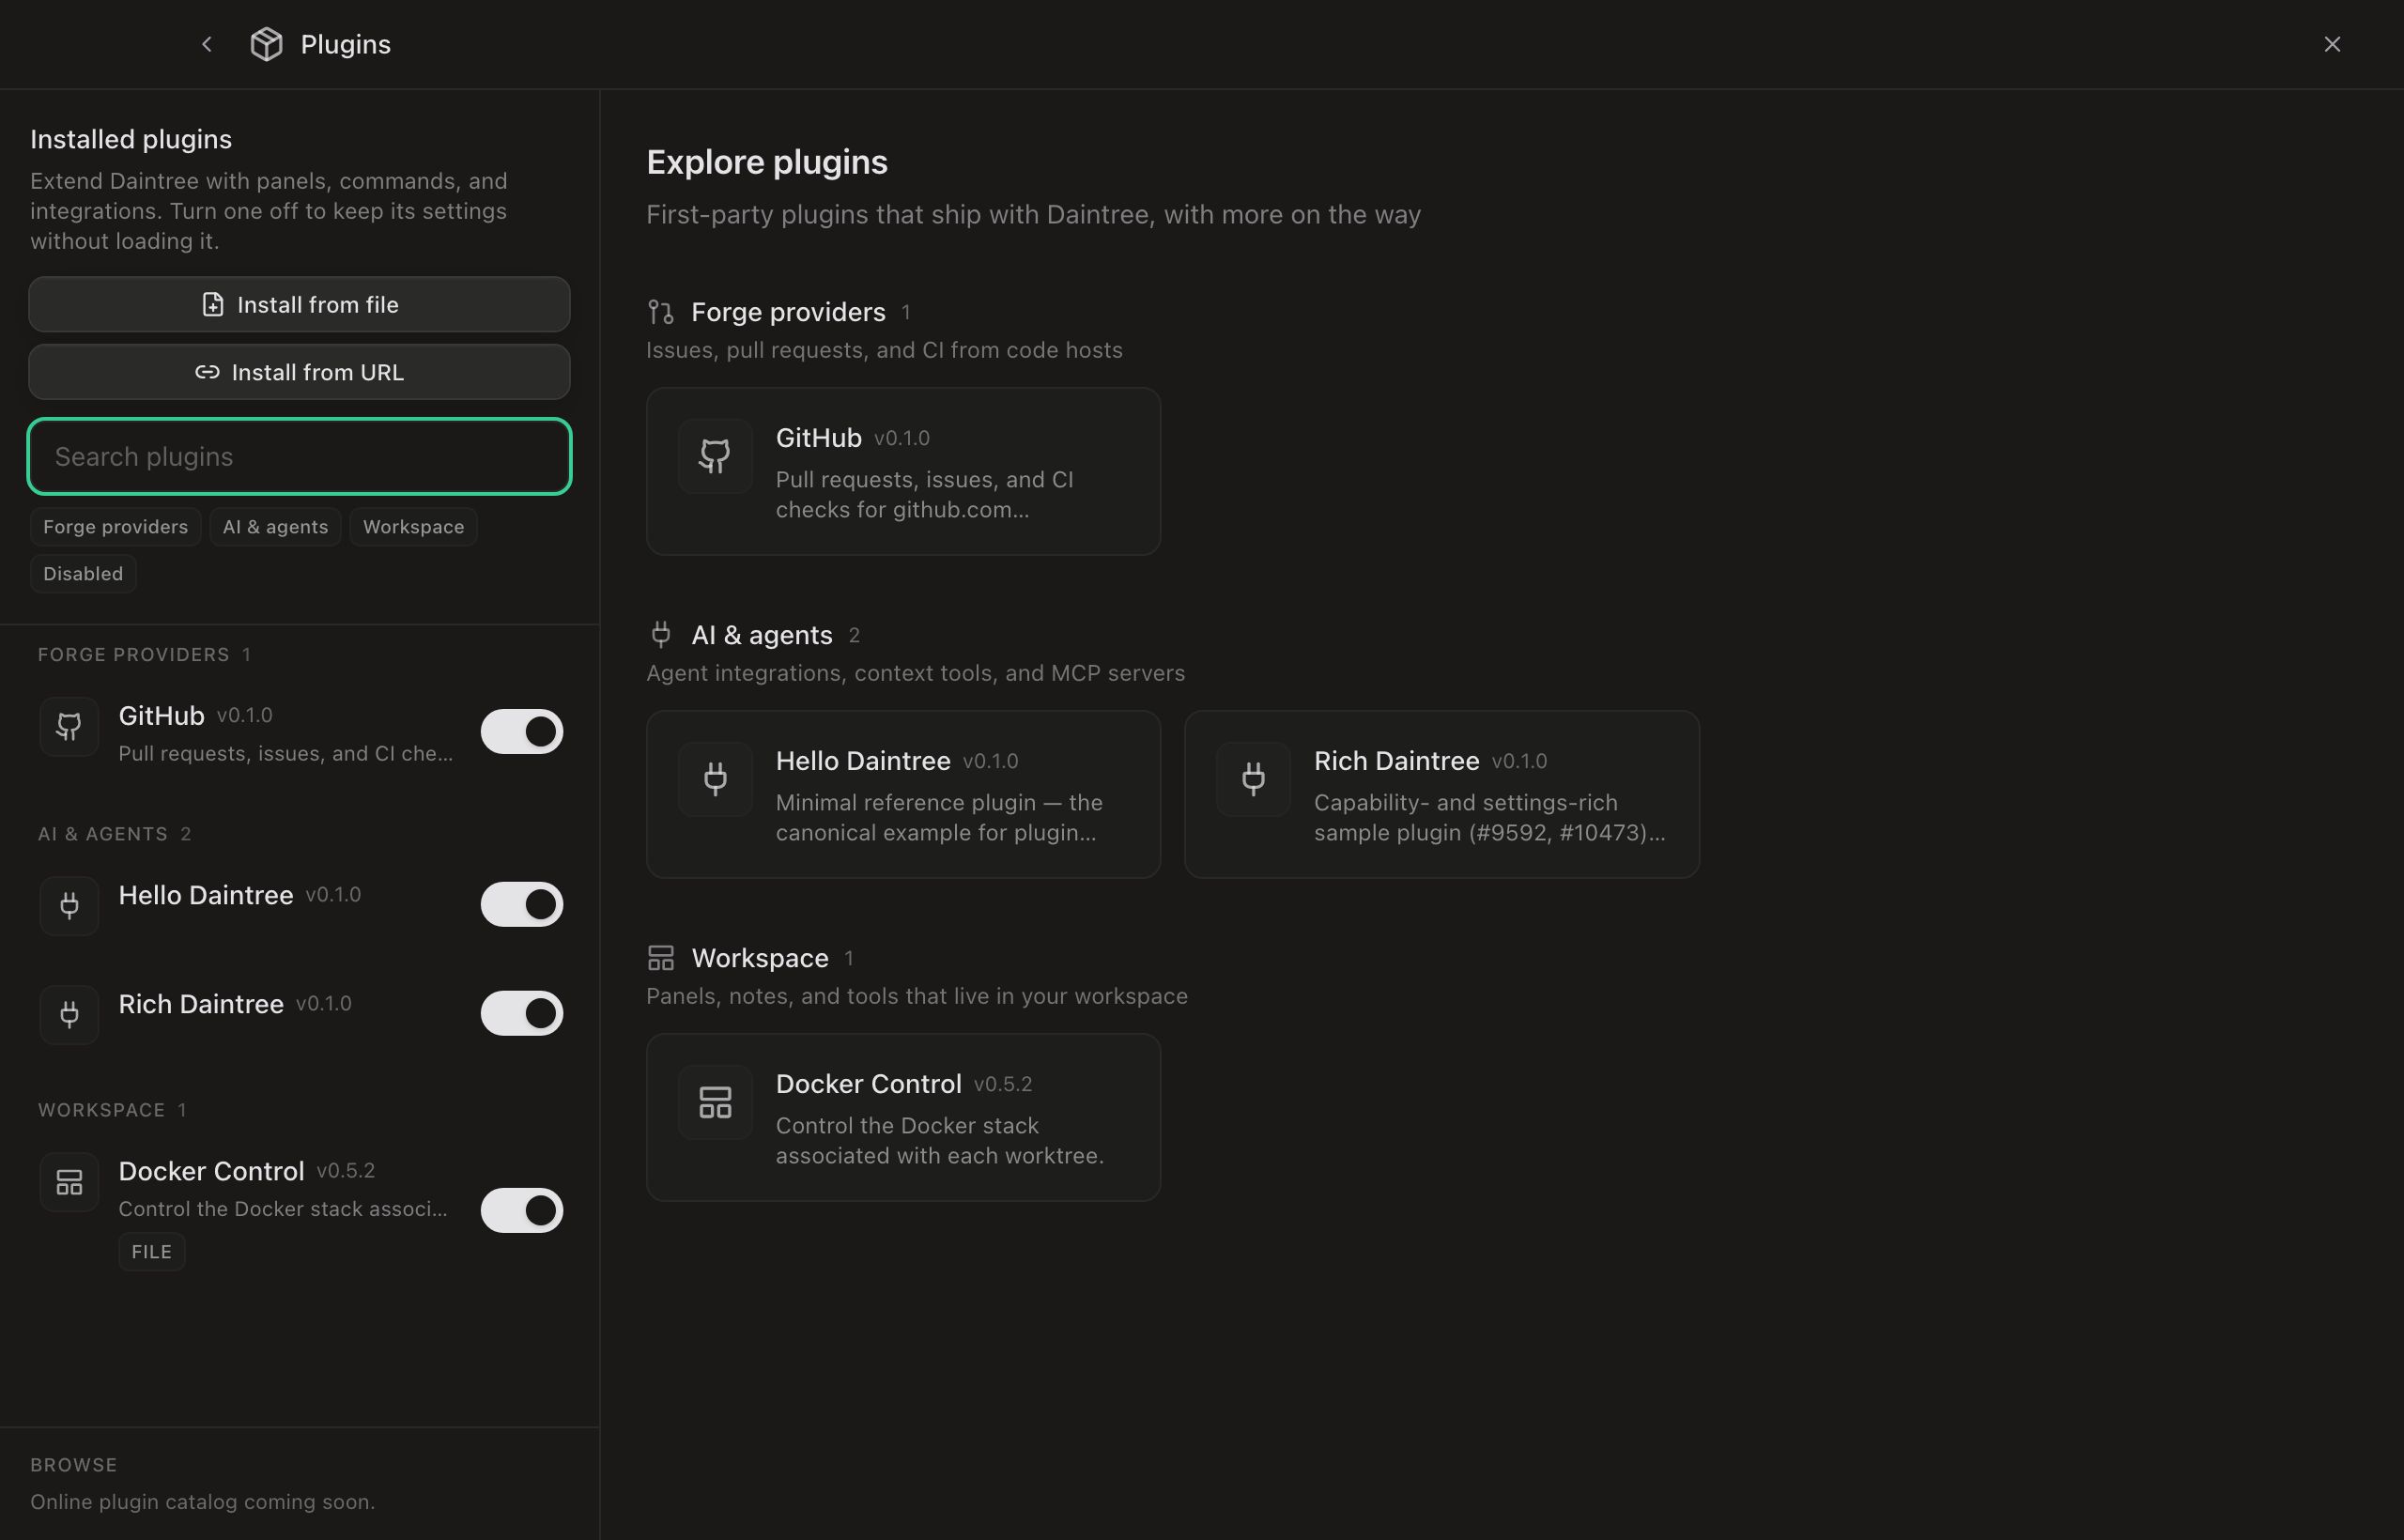Image resolution: width=2404 pixels, height=1540 pixels.
Task: Click the AI & AGENTS sidebar group header
Action: coord(103,834)
